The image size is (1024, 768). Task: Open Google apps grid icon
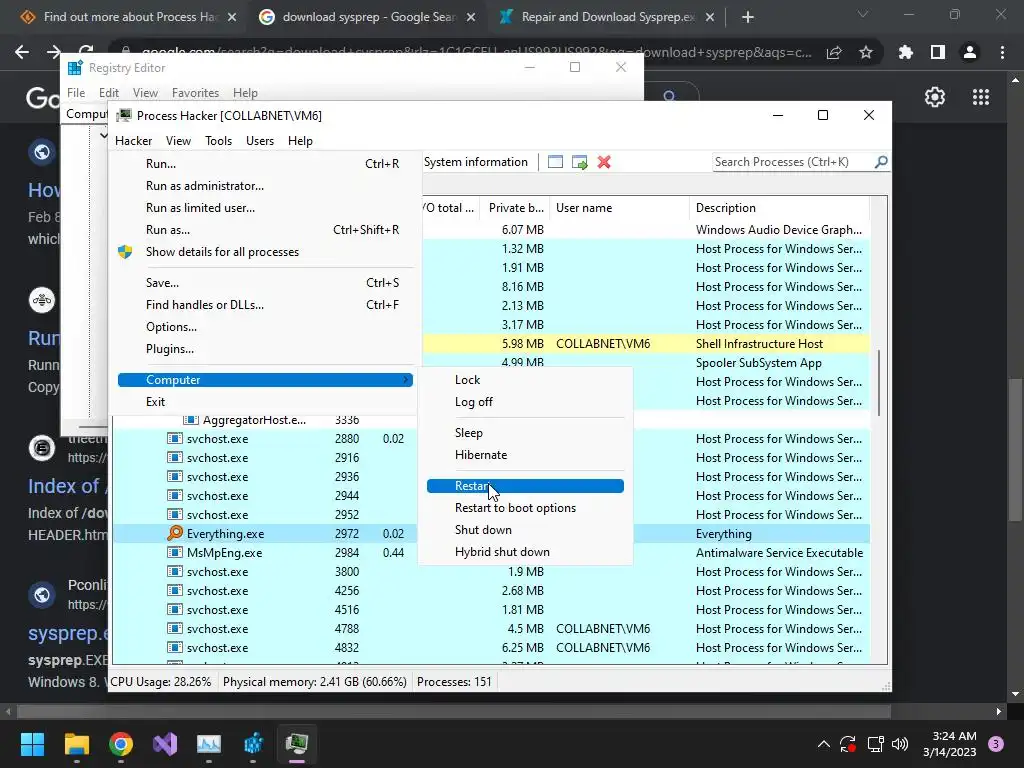(981, 97)
